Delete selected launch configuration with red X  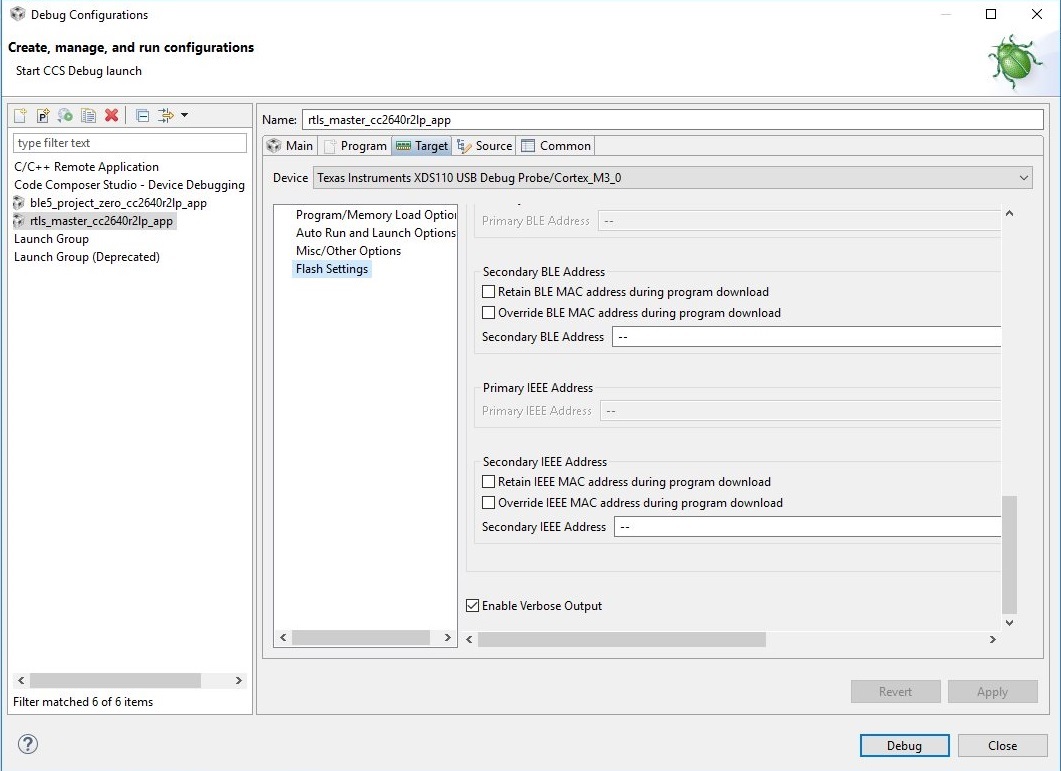tap(112, 116)
